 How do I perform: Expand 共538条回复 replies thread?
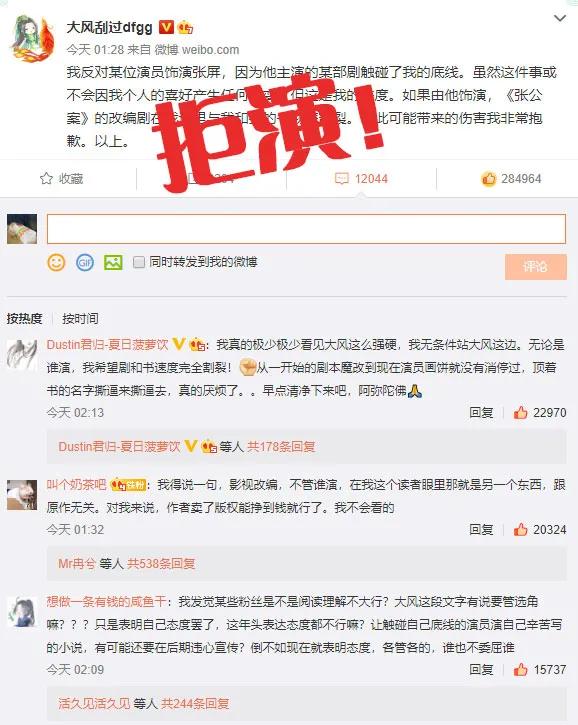[x=161, y=564]
